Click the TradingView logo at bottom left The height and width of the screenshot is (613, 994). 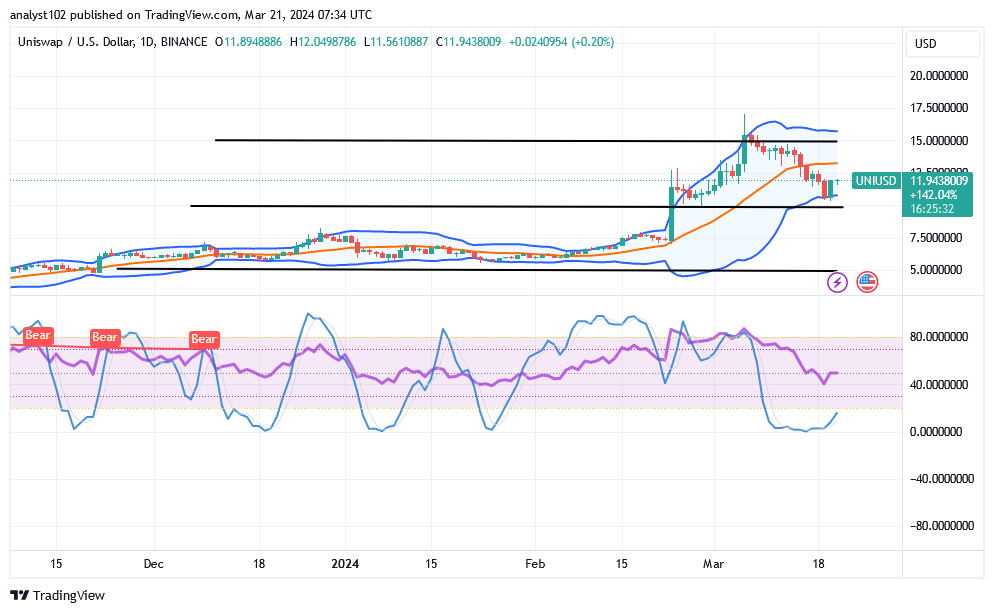(x=20, y=595)
